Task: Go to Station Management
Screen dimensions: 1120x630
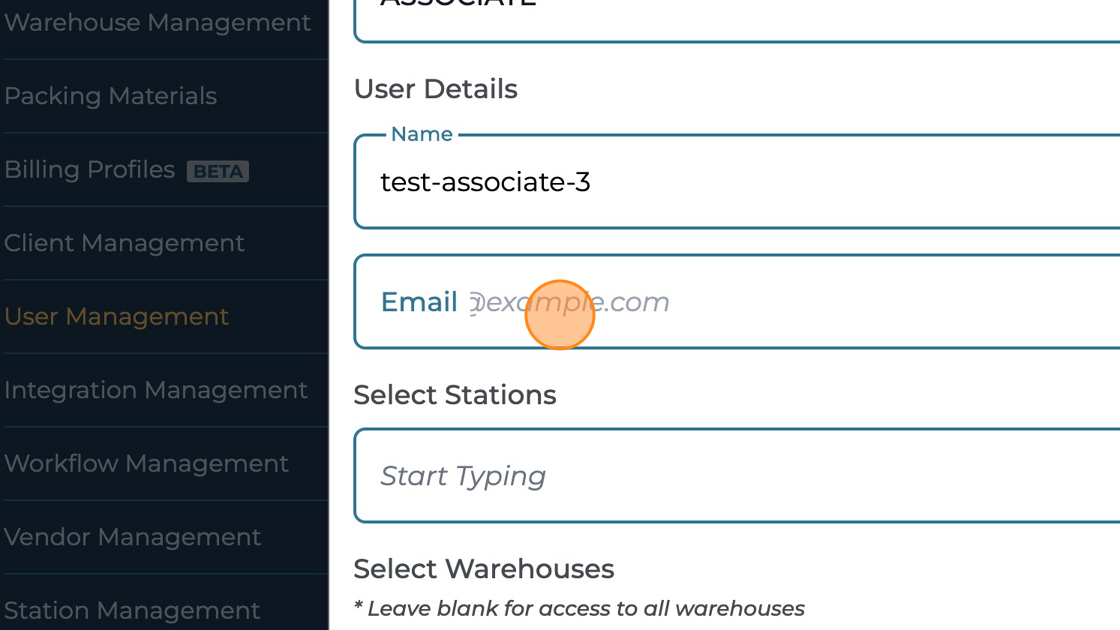Action: 132,610
